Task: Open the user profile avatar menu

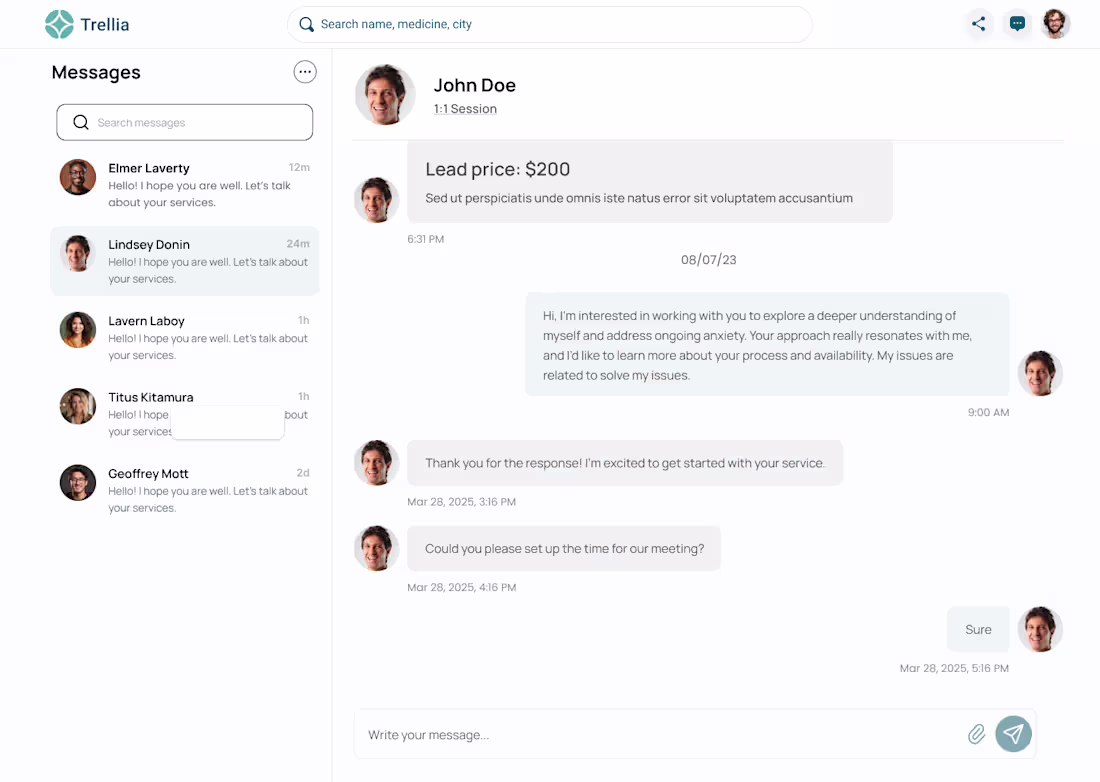Action: point(1055,24)
